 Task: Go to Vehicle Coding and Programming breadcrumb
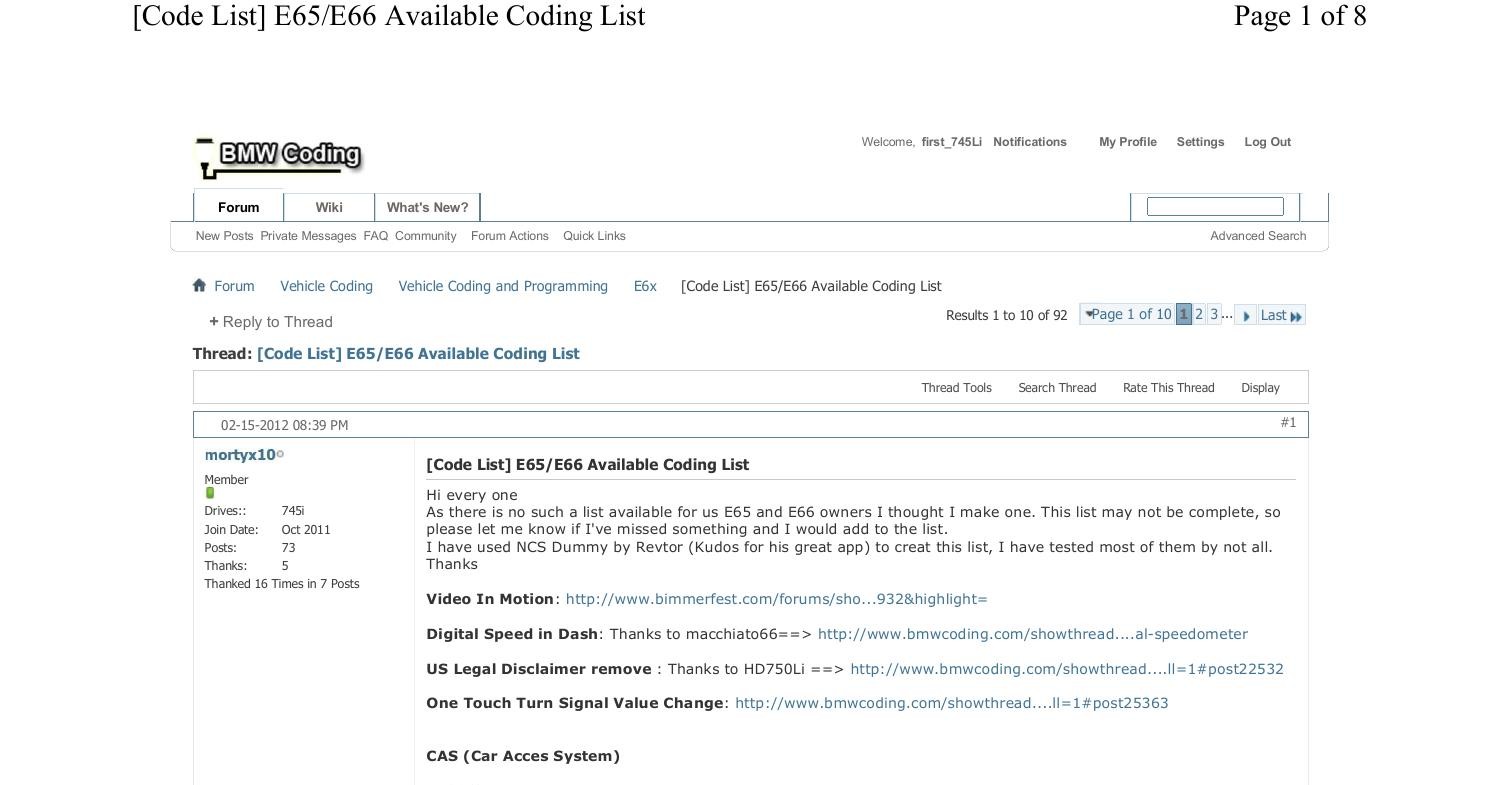pyautogui.click(x=503, y=286)
